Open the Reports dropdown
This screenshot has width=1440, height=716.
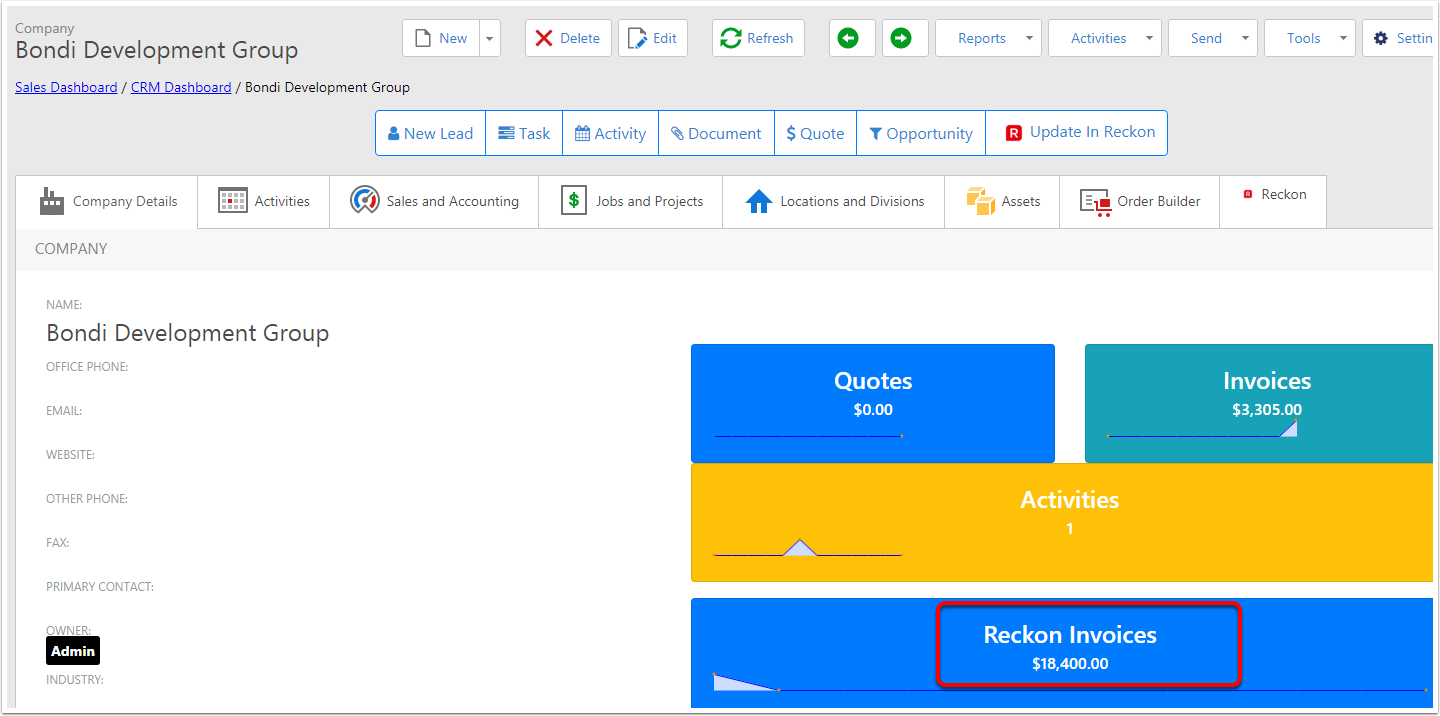click(988, 38)
